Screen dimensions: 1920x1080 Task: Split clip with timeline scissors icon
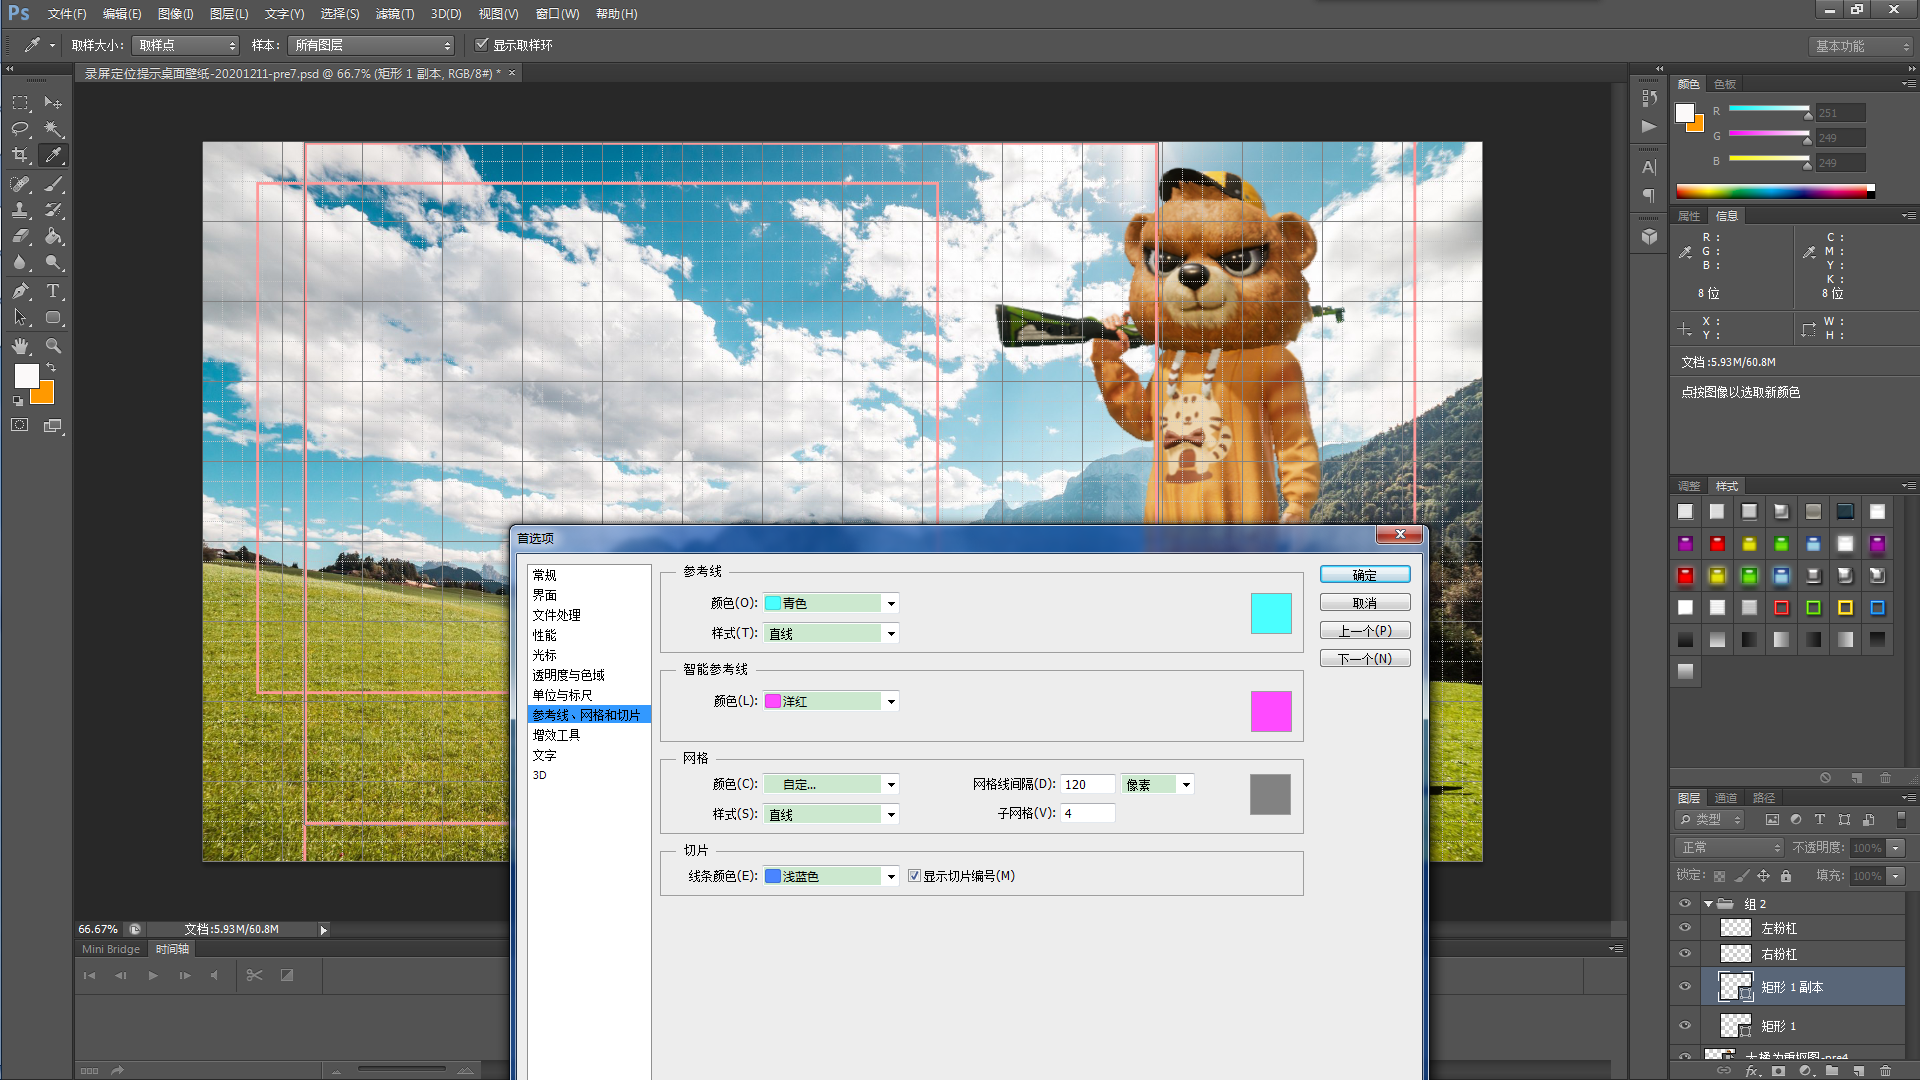coord(254,975)
